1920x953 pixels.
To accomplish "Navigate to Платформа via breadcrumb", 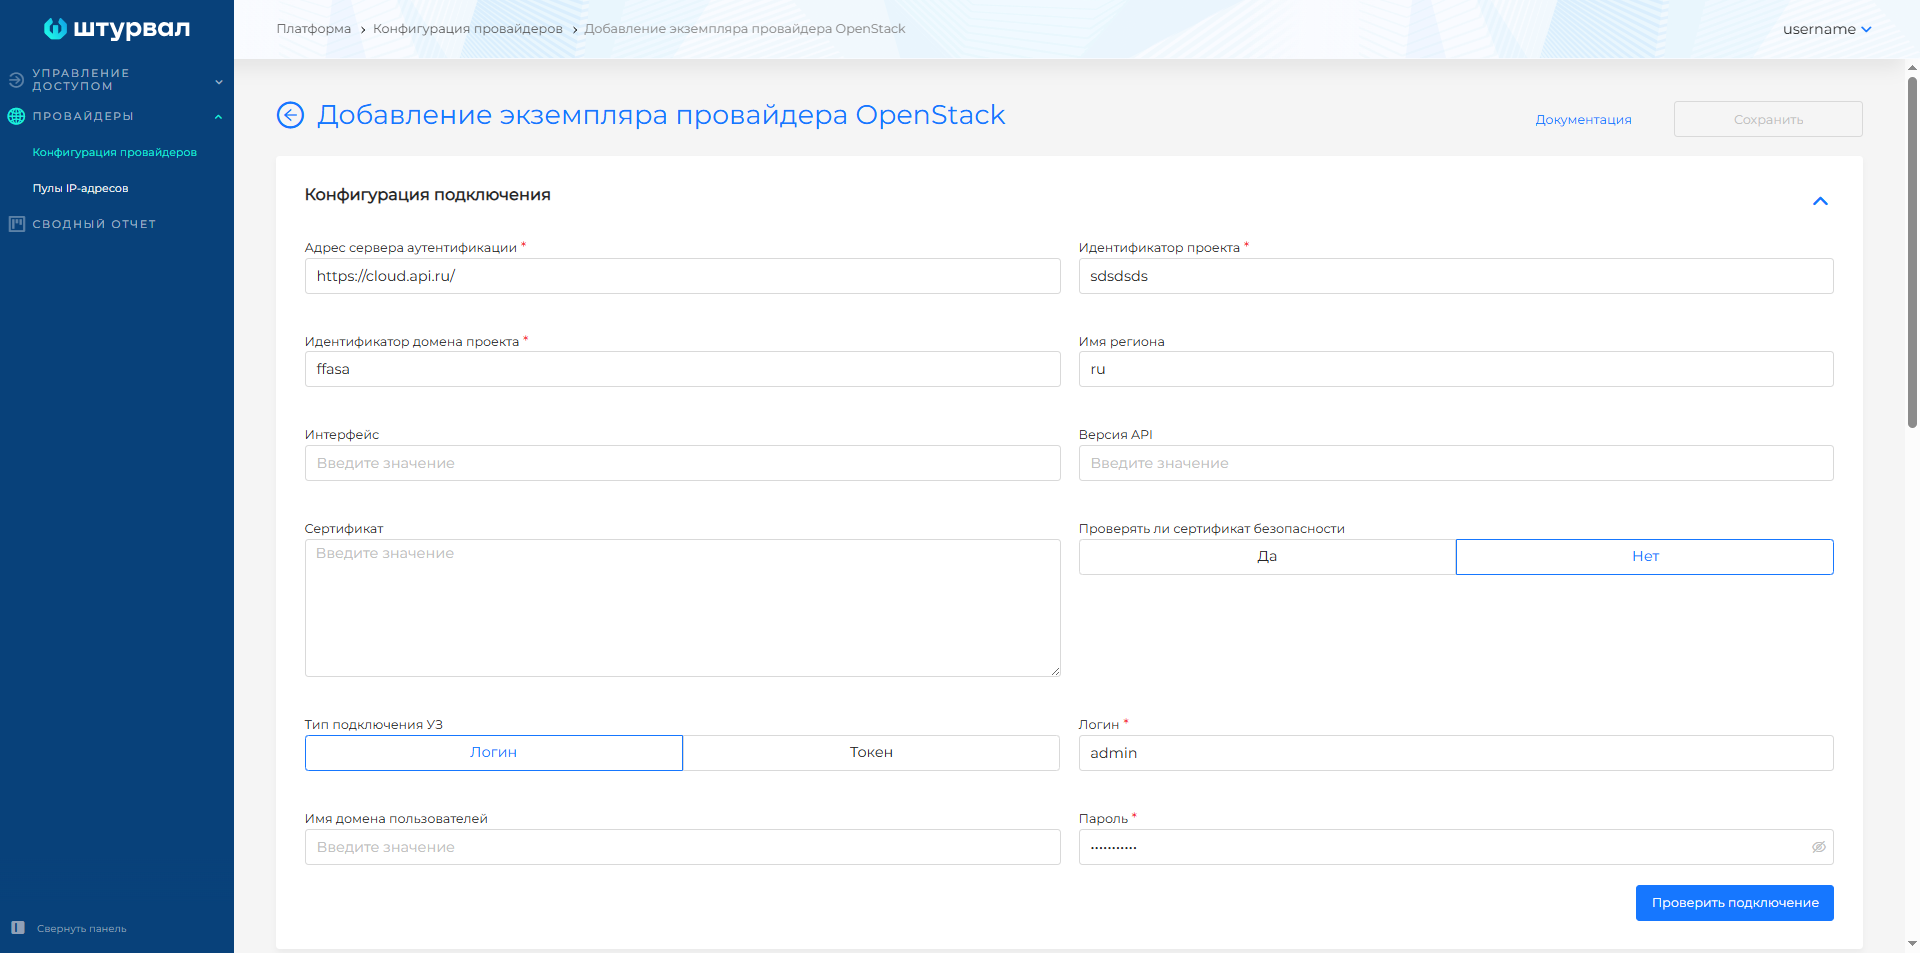I will (x=312, y=28).
